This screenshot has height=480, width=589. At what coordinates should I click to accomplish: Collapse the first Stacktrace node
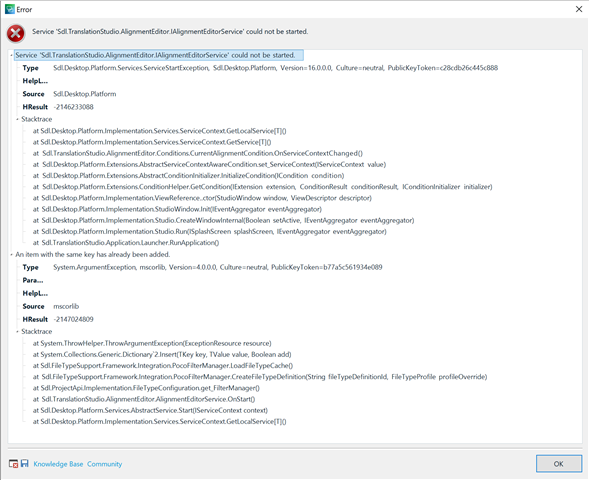tap(17, 119)
